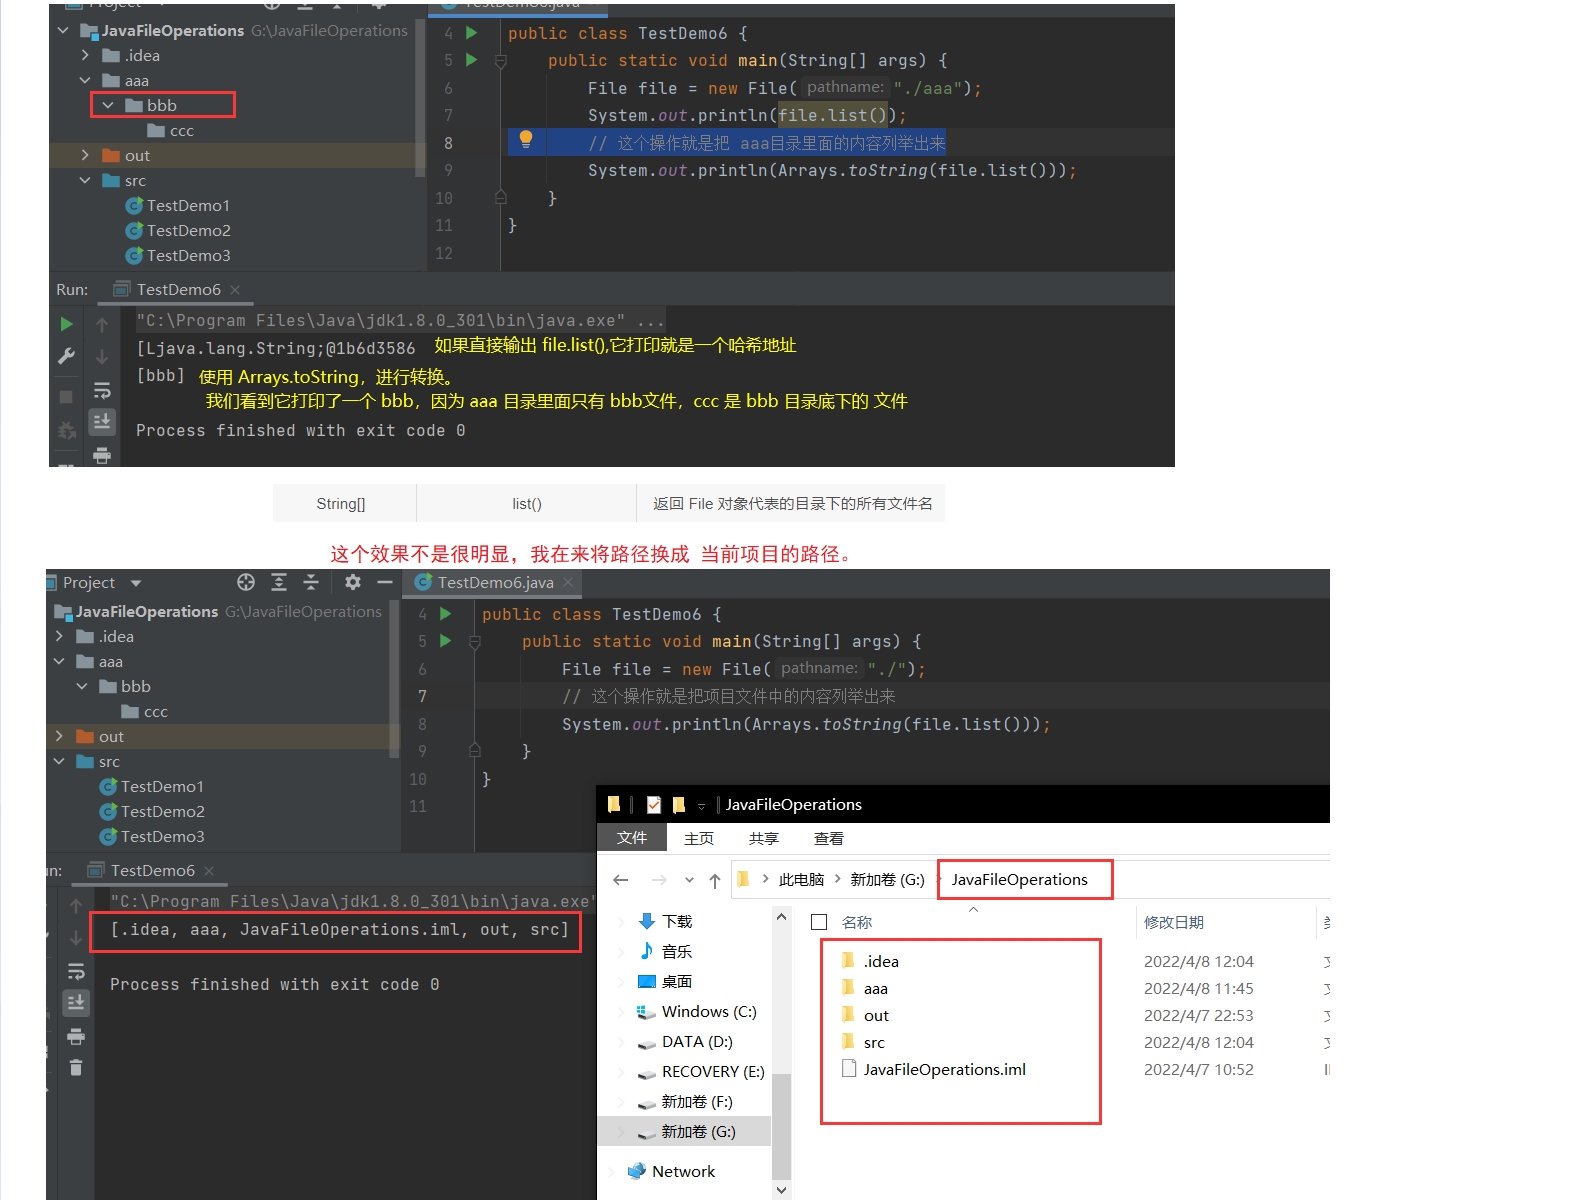Collapse src folder in upper project tree

click(x=85, y=180)
